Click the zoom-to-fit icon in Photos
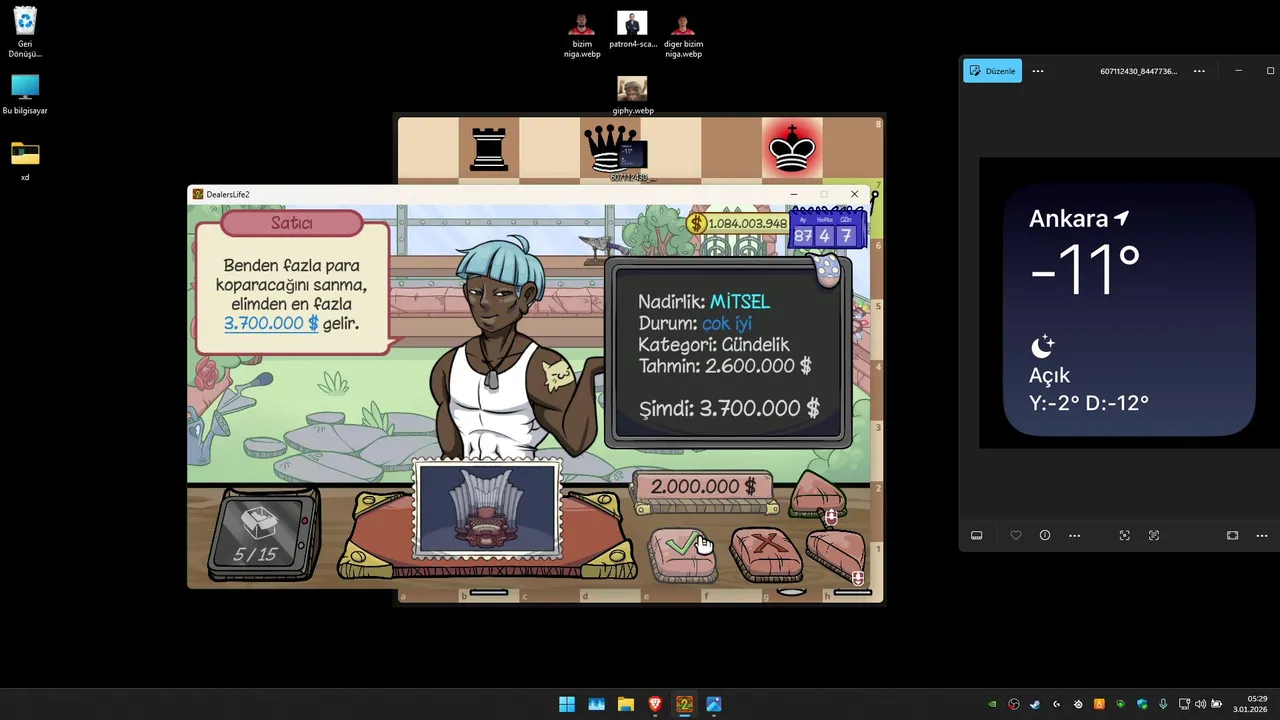The width and height of the screenshot is (1280, 720). click(x=1124, y=535)
